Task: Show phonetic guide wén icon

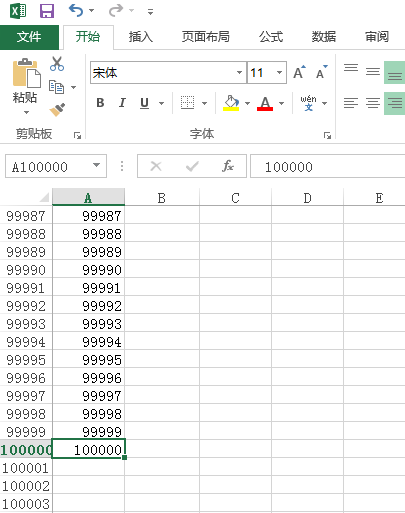Action: pos(308,103)
